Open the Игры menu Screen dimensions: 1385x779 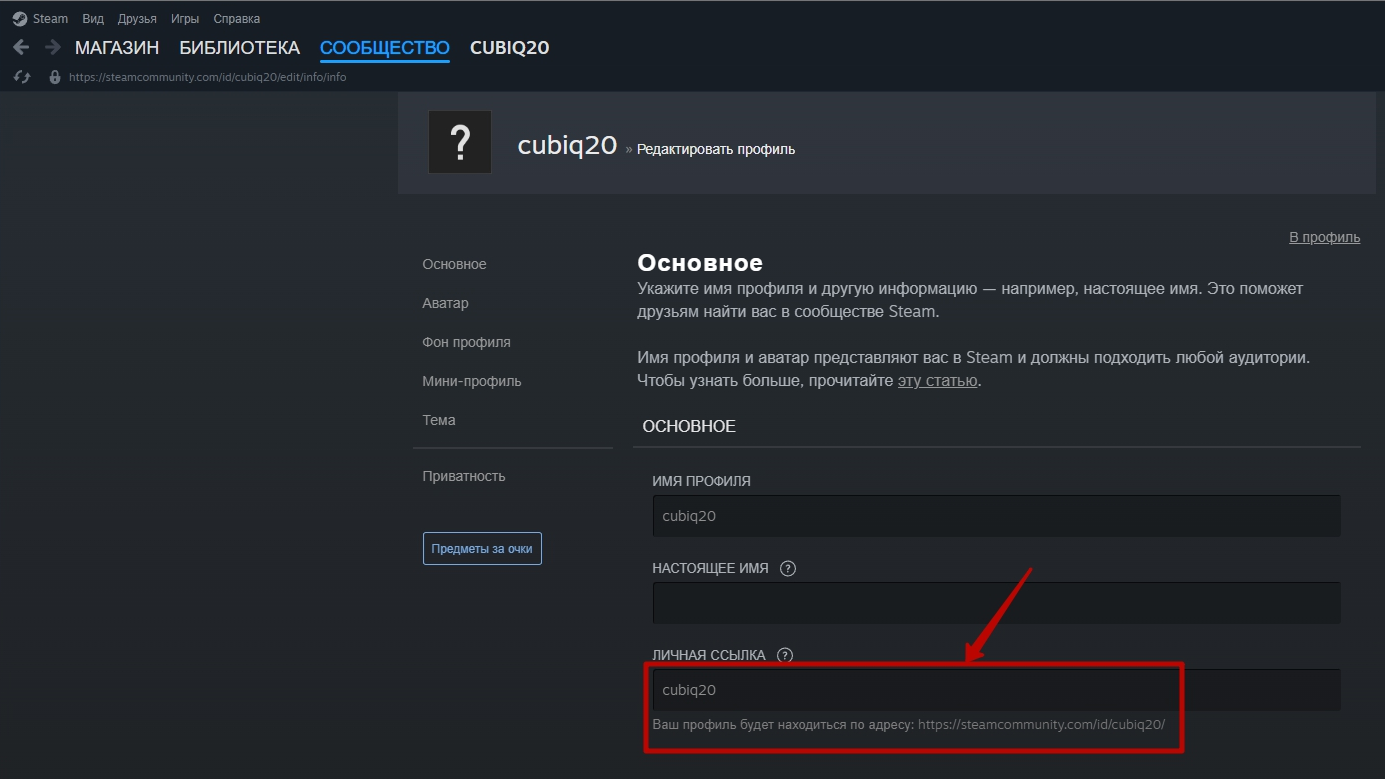coord(185,19)
